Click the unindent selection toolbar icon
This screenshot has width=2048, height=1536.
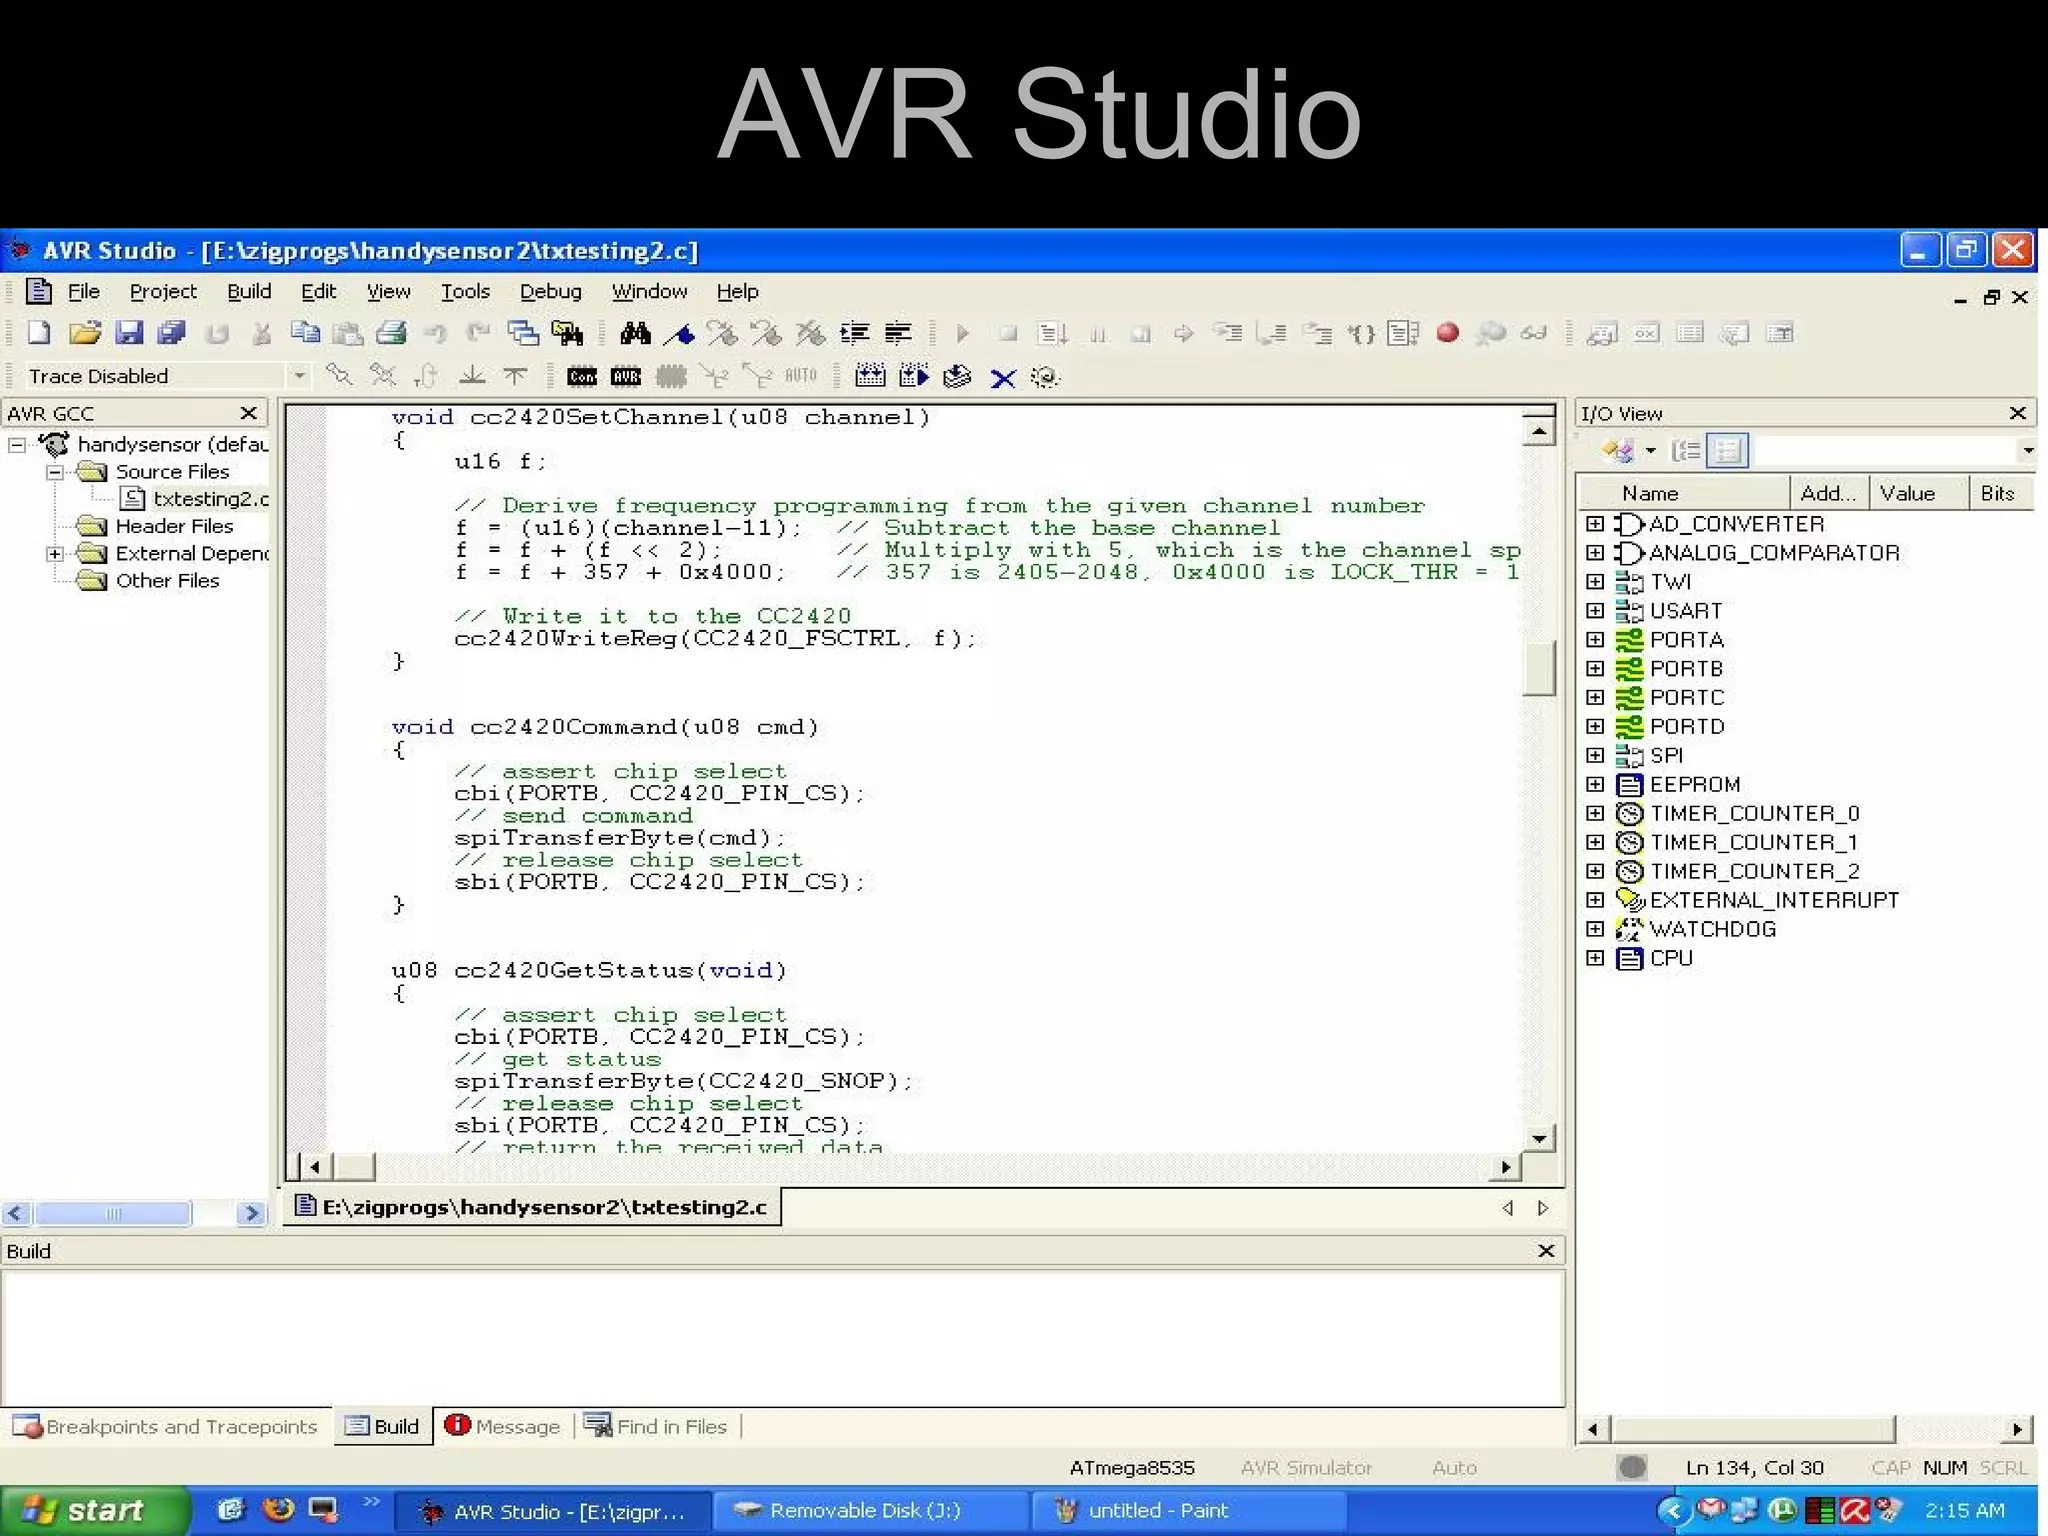click(898, 333)
